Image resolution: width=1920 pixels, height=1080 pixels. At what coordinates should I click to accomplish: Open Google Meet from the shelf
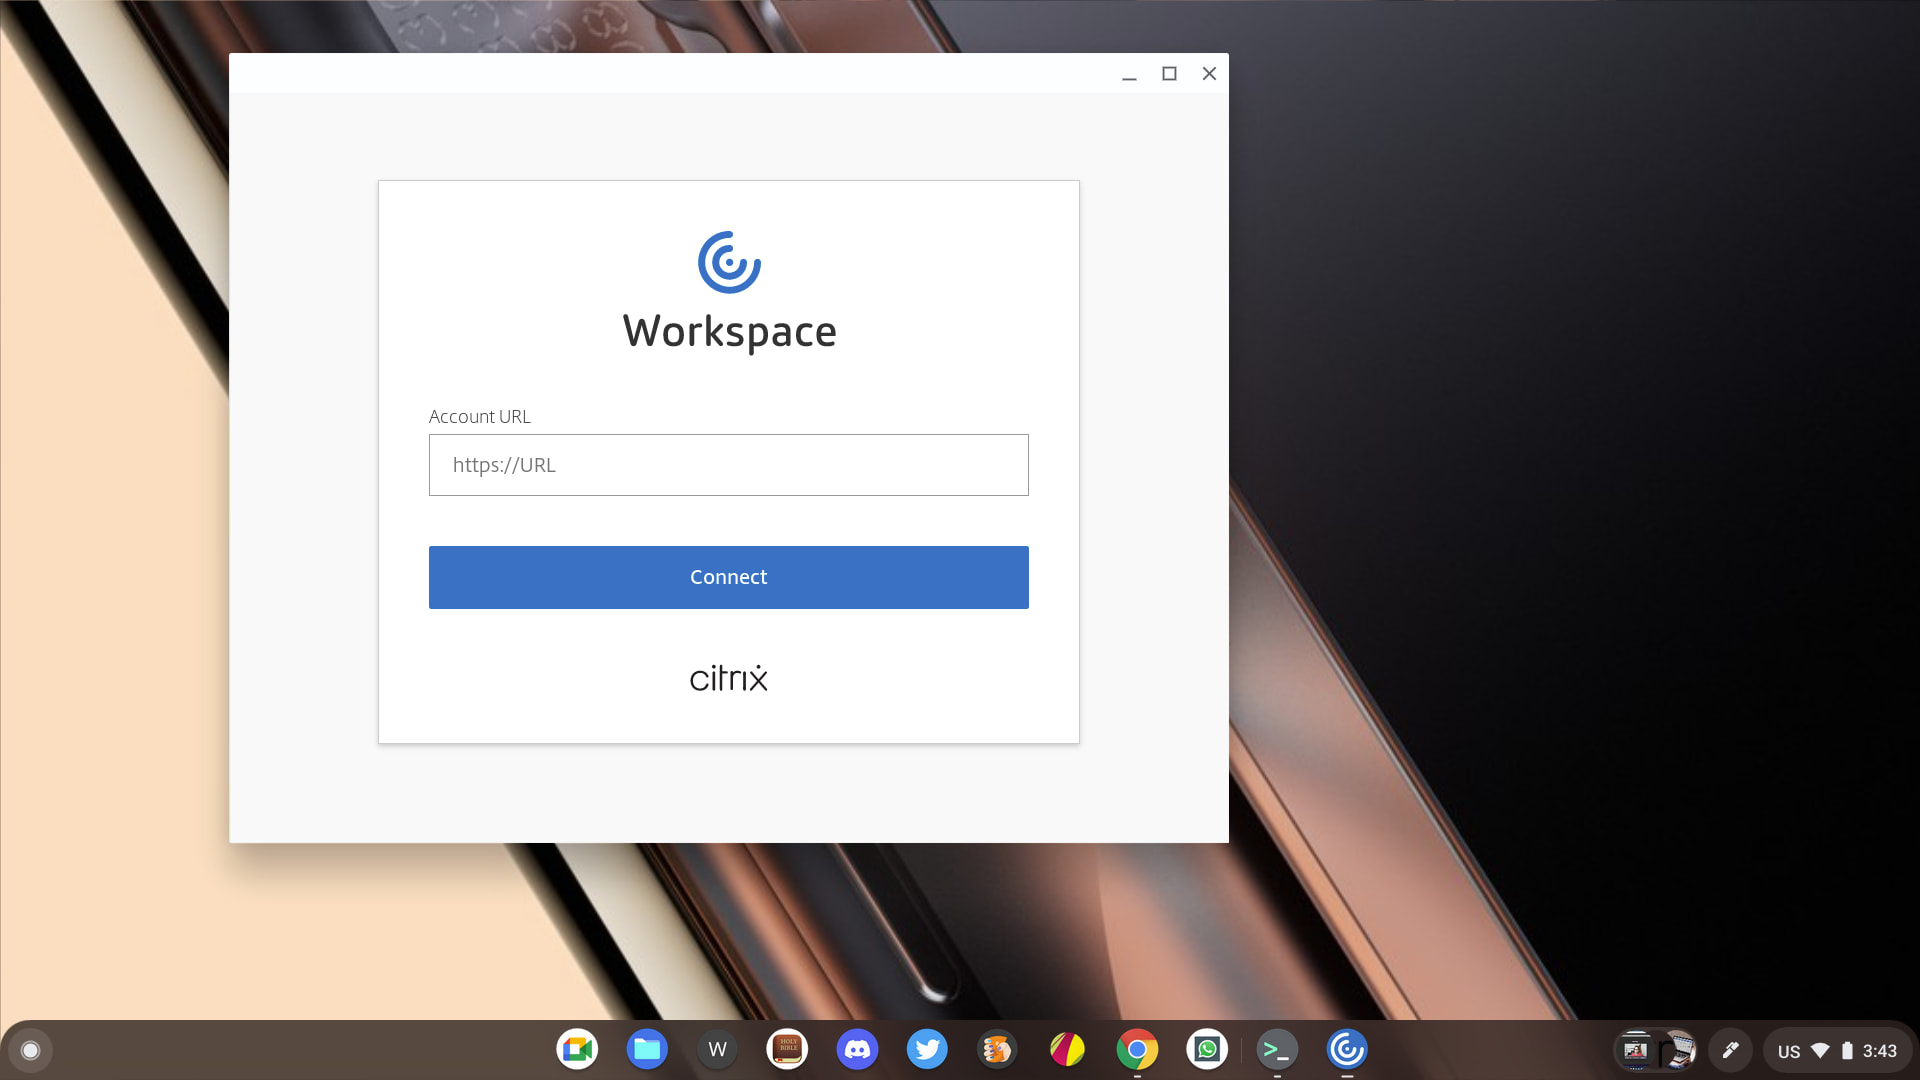click(x=577, y=1049)
